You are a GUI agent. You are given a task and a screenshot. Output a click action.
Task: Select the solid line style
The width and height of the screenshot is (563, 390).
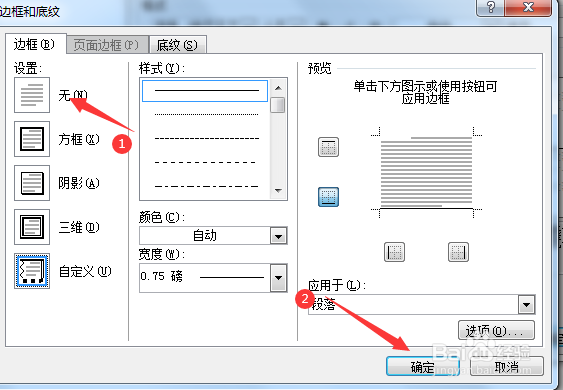click(205, 91)
